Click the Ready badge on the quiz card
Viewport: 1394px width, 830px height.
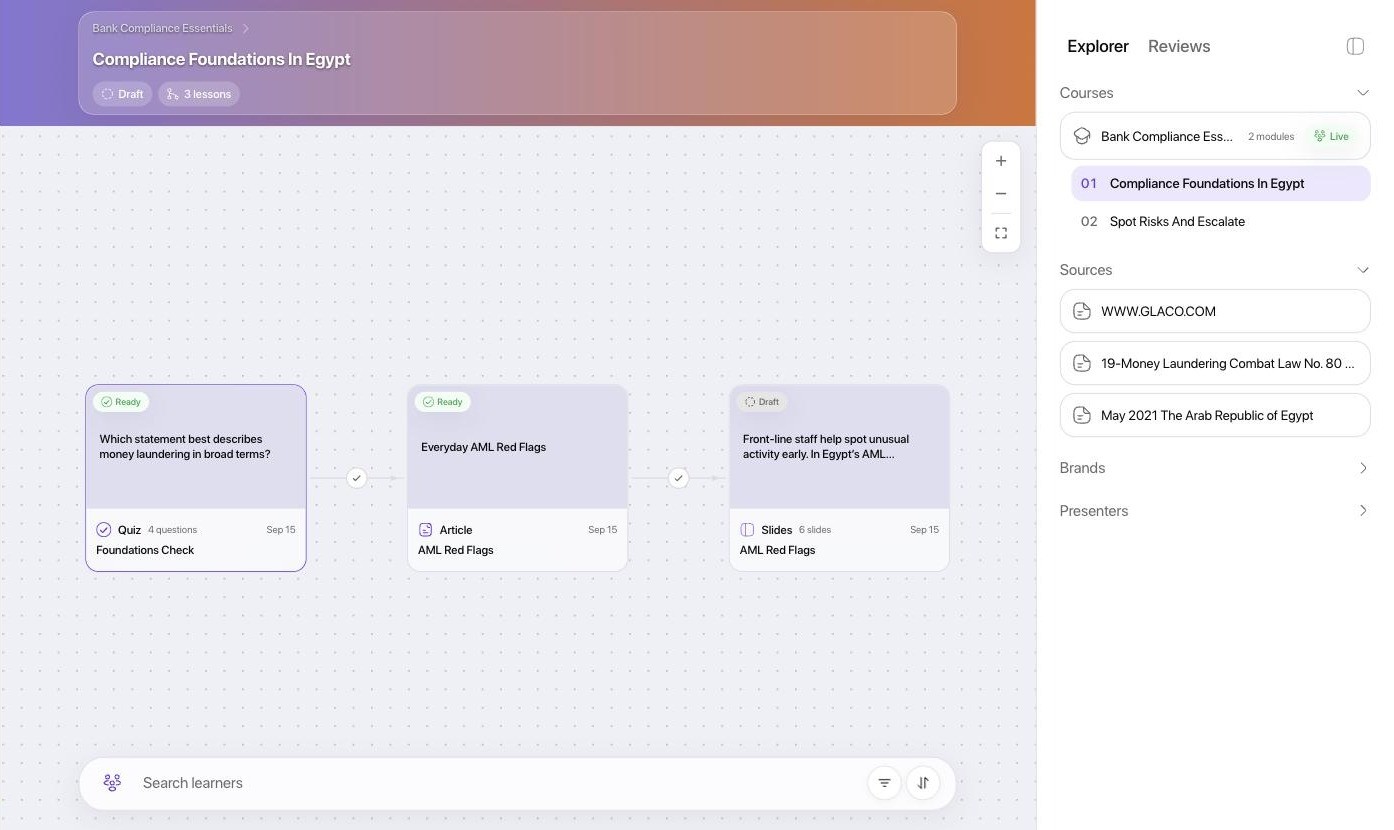pyautogui.click(x=121, y=402)
